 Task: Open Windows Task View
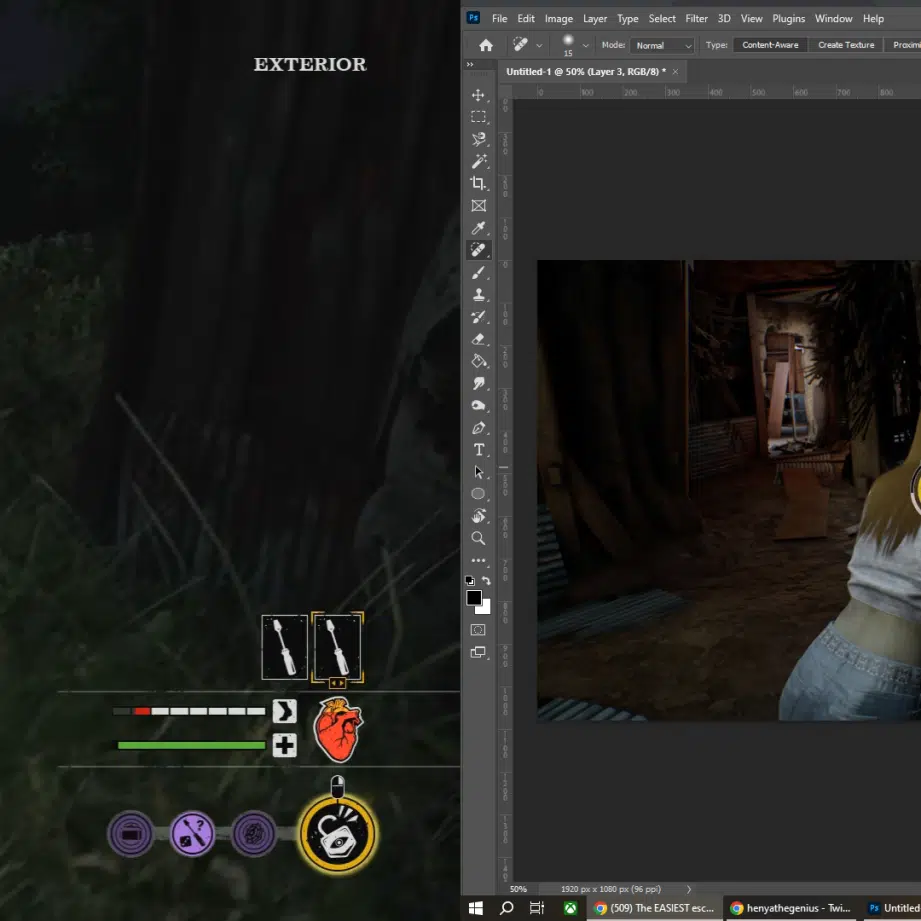536,908
